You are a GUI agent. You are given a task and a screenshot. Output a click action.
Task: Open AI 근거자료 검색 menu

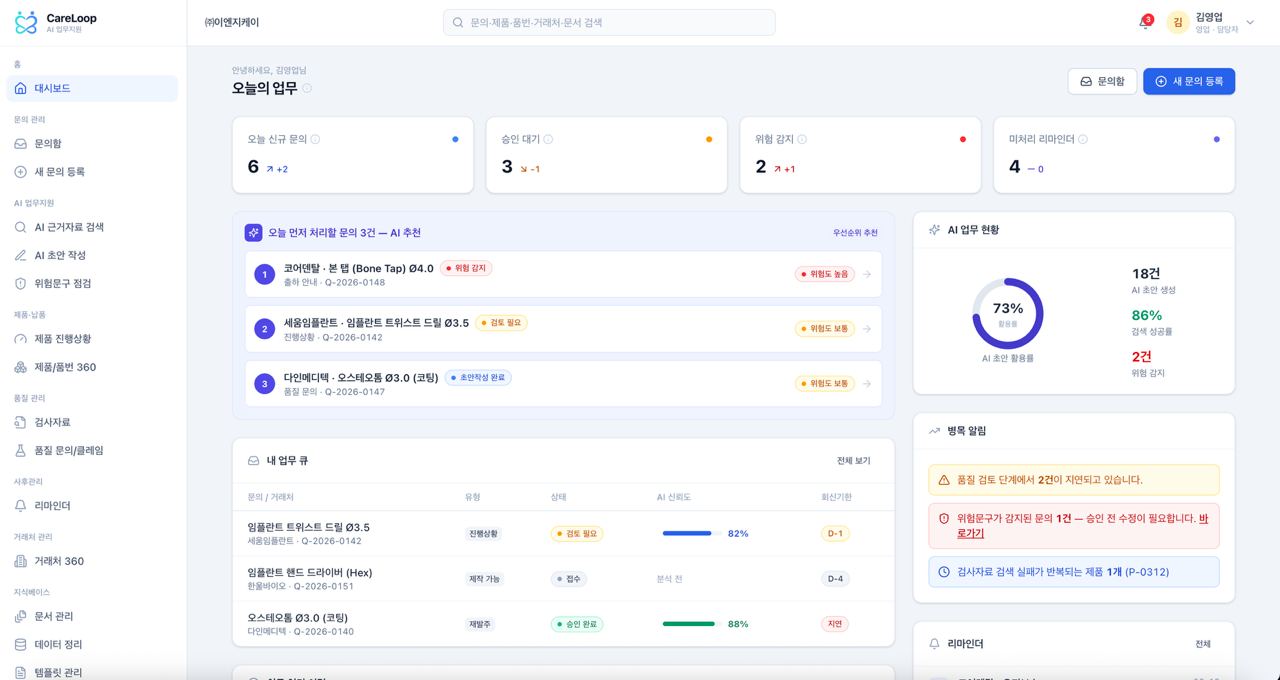pyautogui.click(x=92, y=227)
